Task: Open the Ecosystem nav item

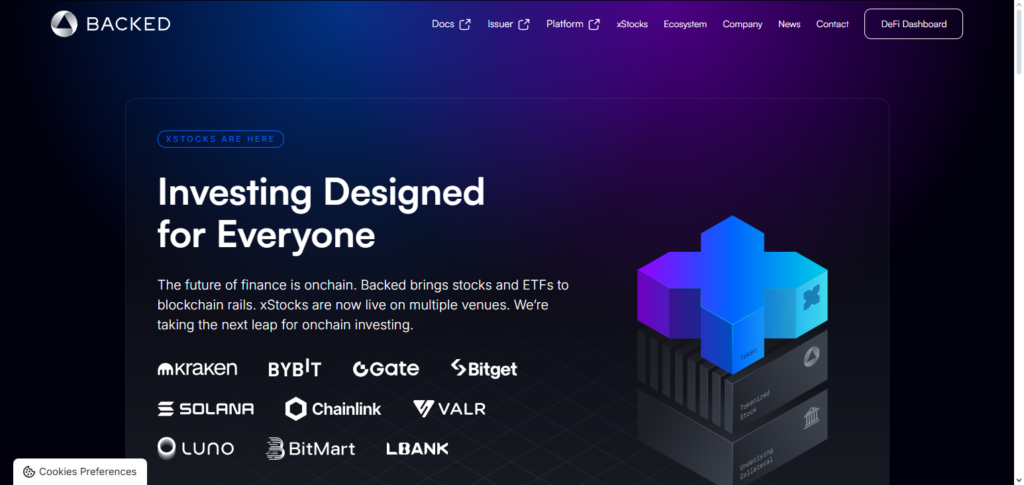Action: (685, 24)
